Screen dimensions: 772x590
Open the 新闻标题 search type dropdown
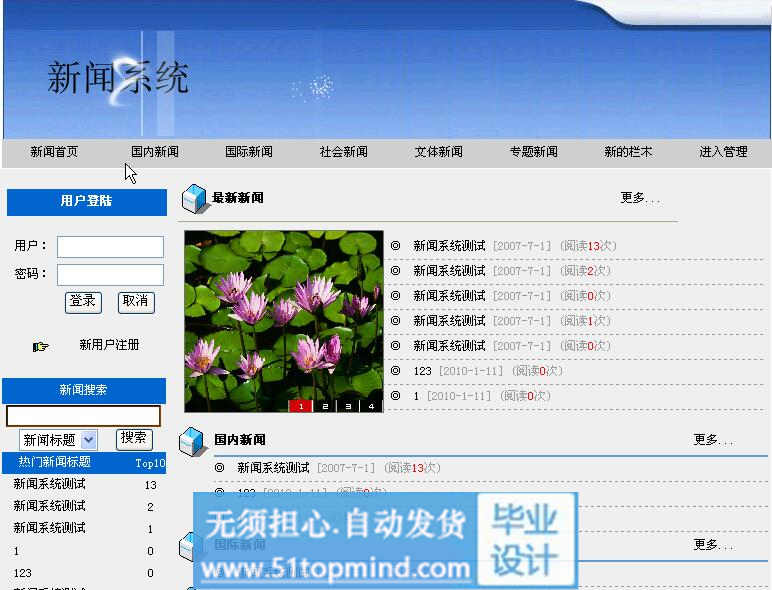coord(58,439)
